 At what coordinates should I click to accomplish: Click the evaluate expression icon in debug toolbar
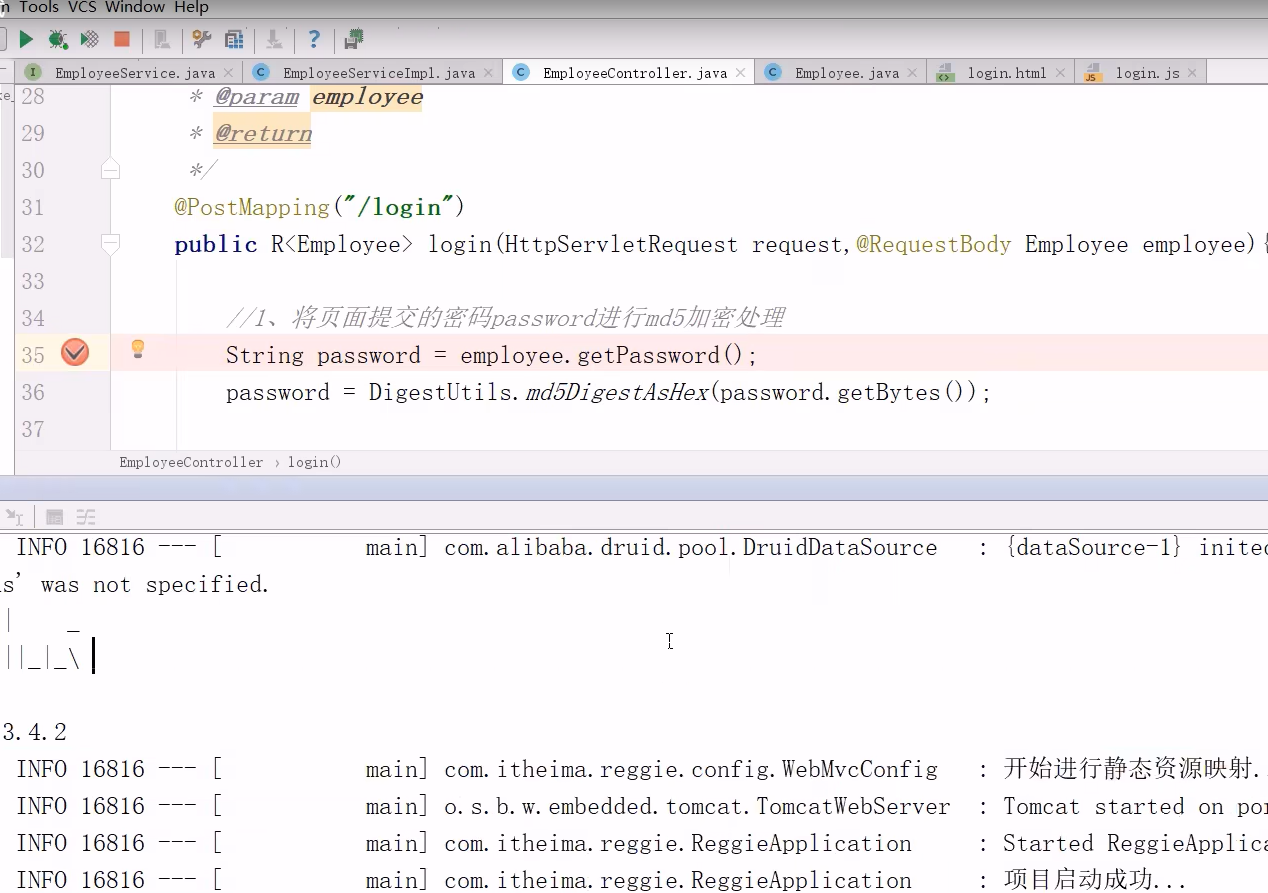click(55, 517)
